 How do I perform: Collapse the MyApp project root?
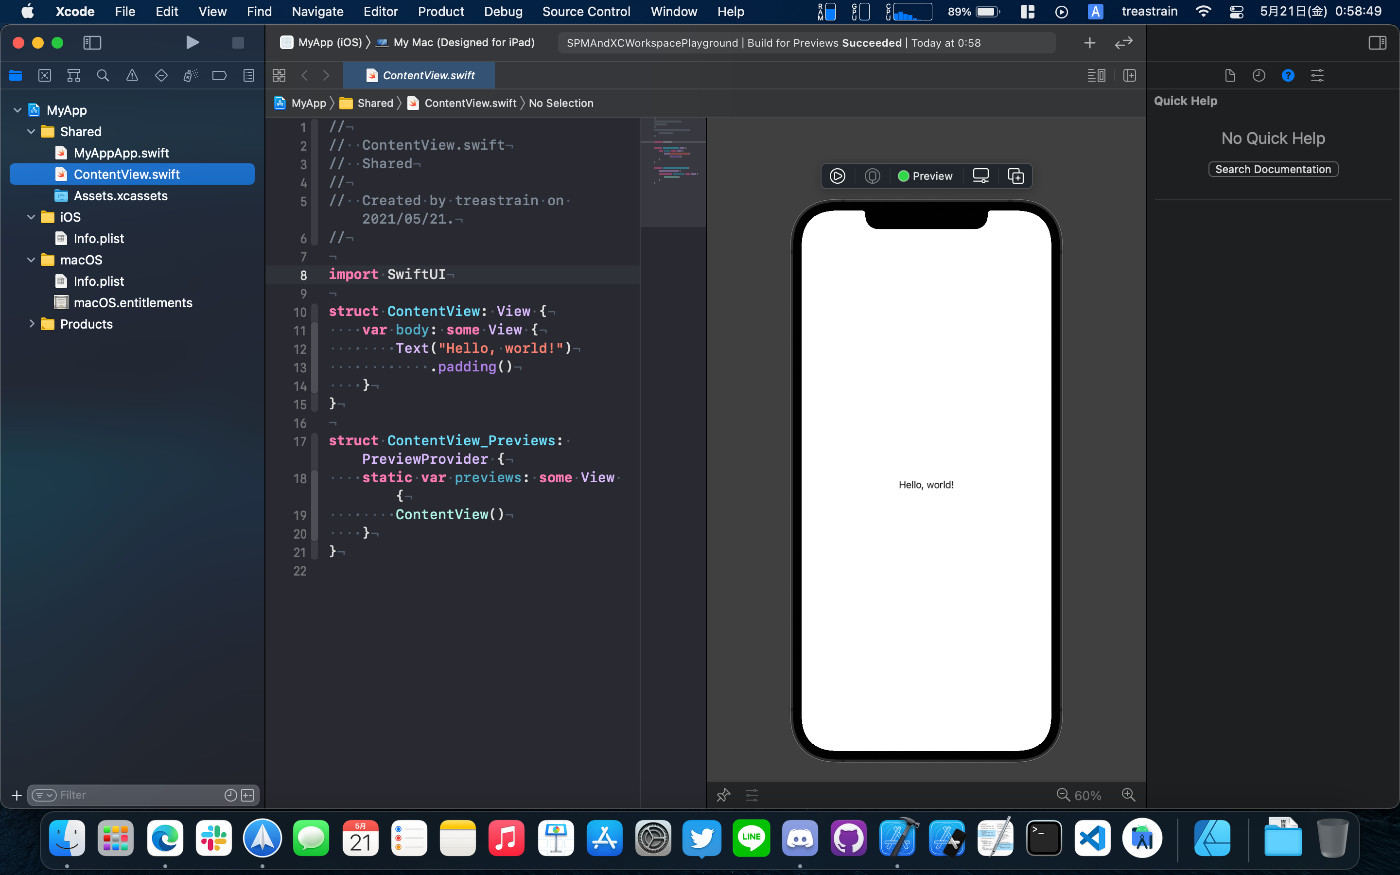coord(17,110)
